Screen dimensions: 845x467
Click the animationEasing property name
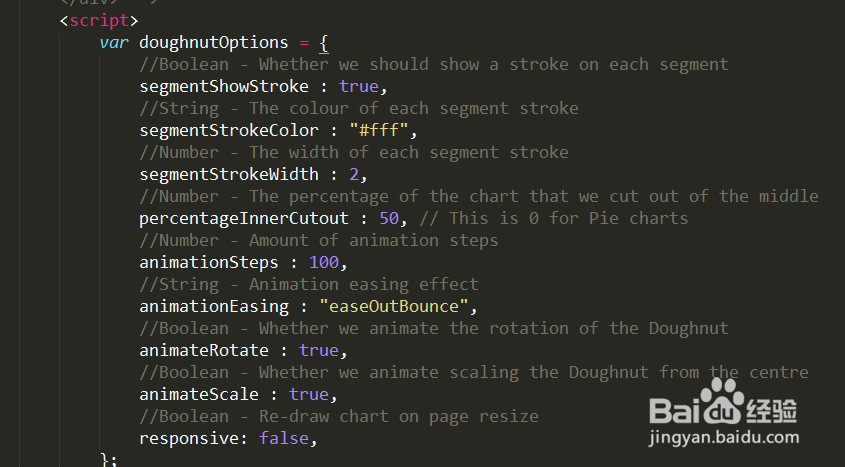(x=214, y=306)
